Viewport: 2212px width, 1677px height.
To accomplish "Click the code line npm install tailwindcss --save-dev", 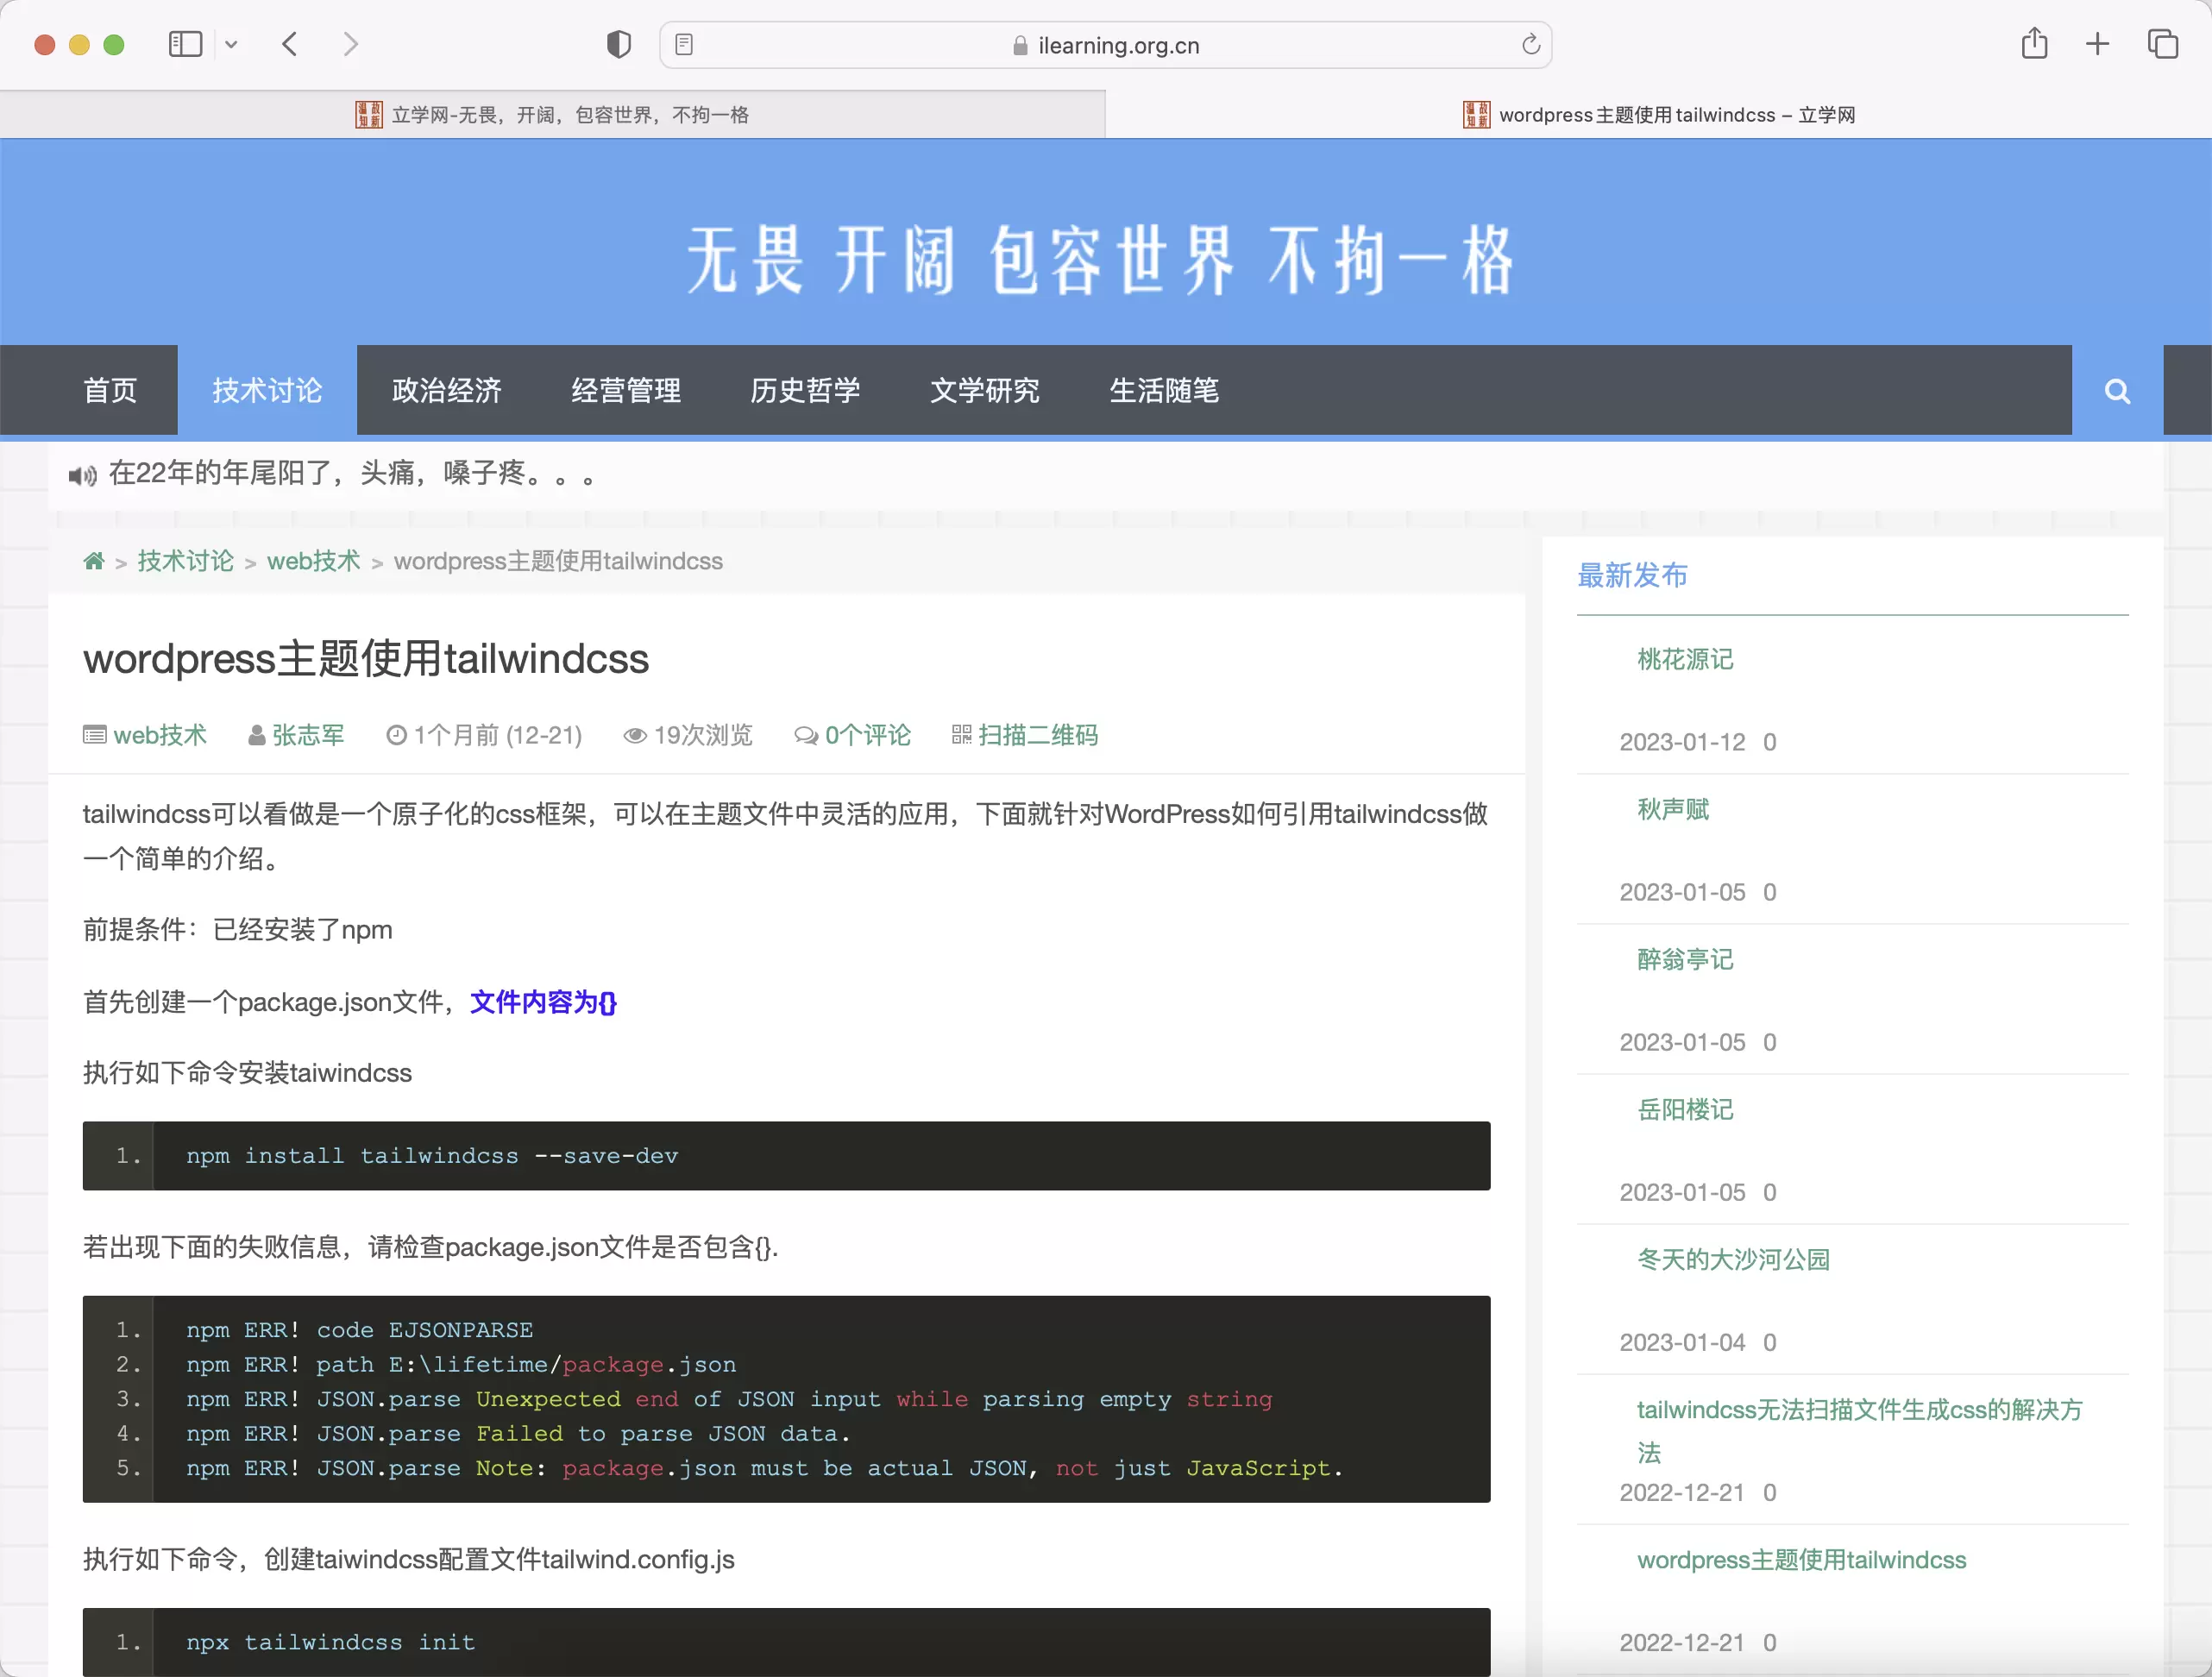I will [432, 1155].
